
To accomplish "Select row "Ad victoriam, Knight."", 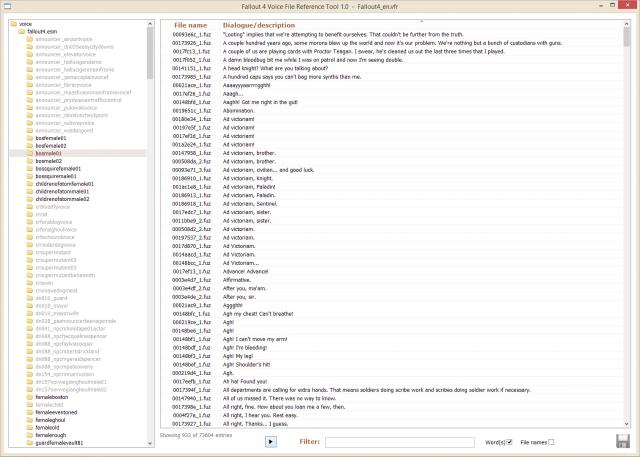I will [x=392, y=178].
